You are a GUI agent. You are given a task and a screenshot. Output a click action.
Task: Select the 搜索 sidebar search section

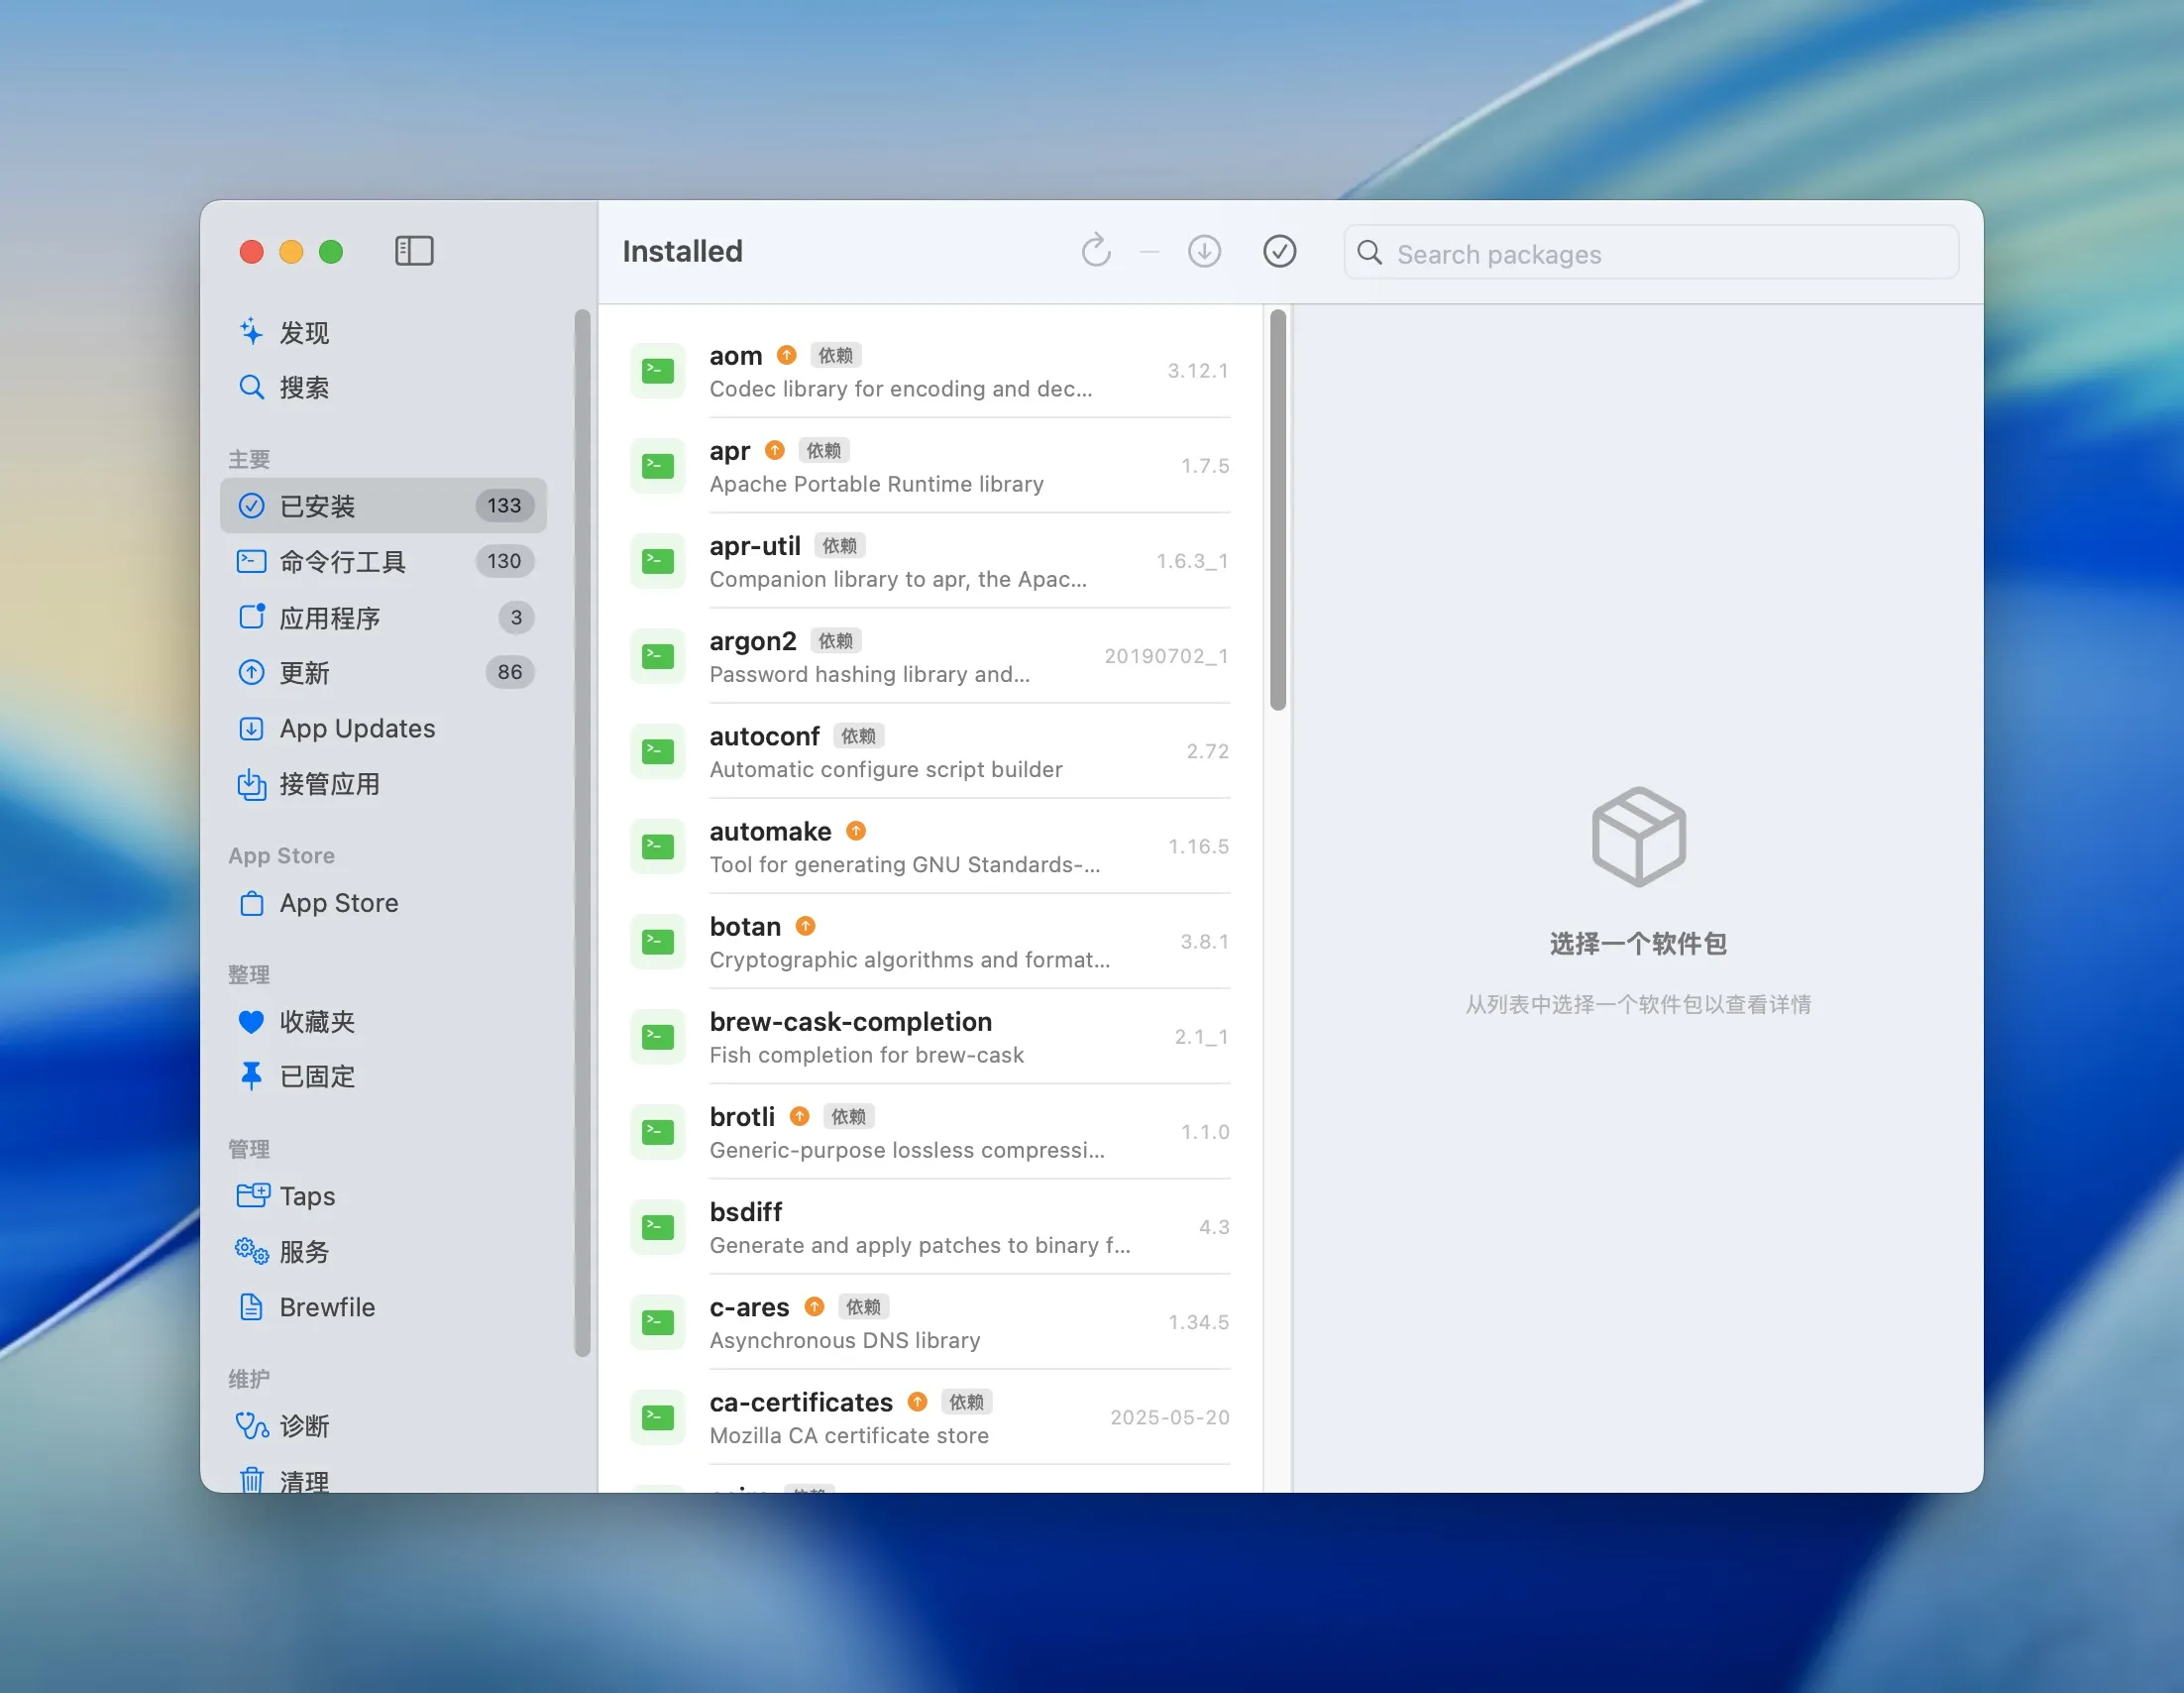(x=306, y=388)
